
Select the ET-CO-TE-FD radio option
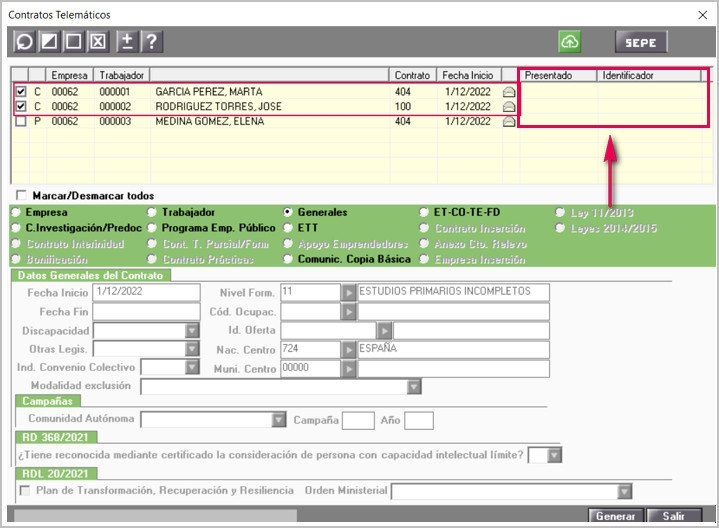point(424,212)
